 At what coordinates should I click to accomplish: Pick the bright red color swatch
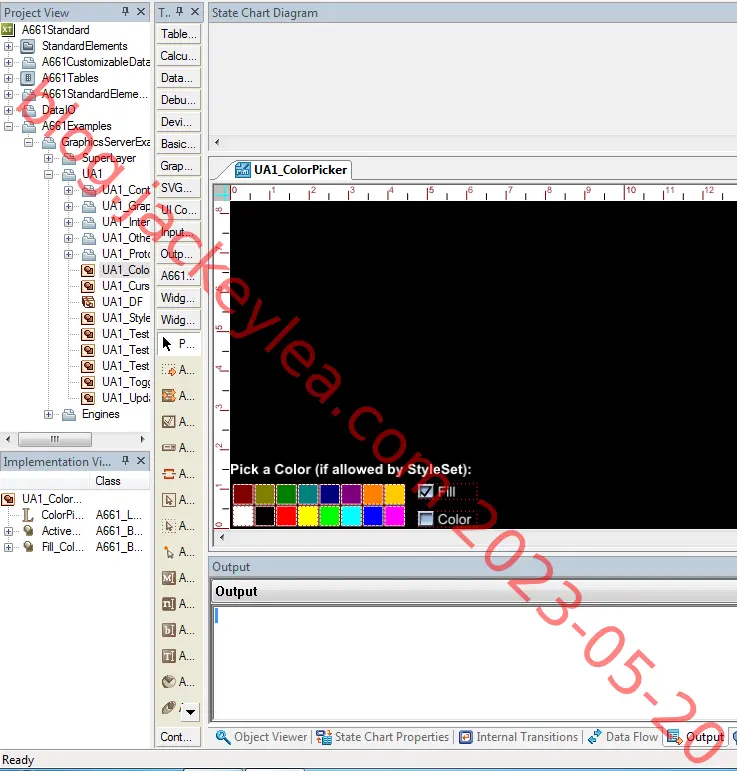[x=286, y=516]
